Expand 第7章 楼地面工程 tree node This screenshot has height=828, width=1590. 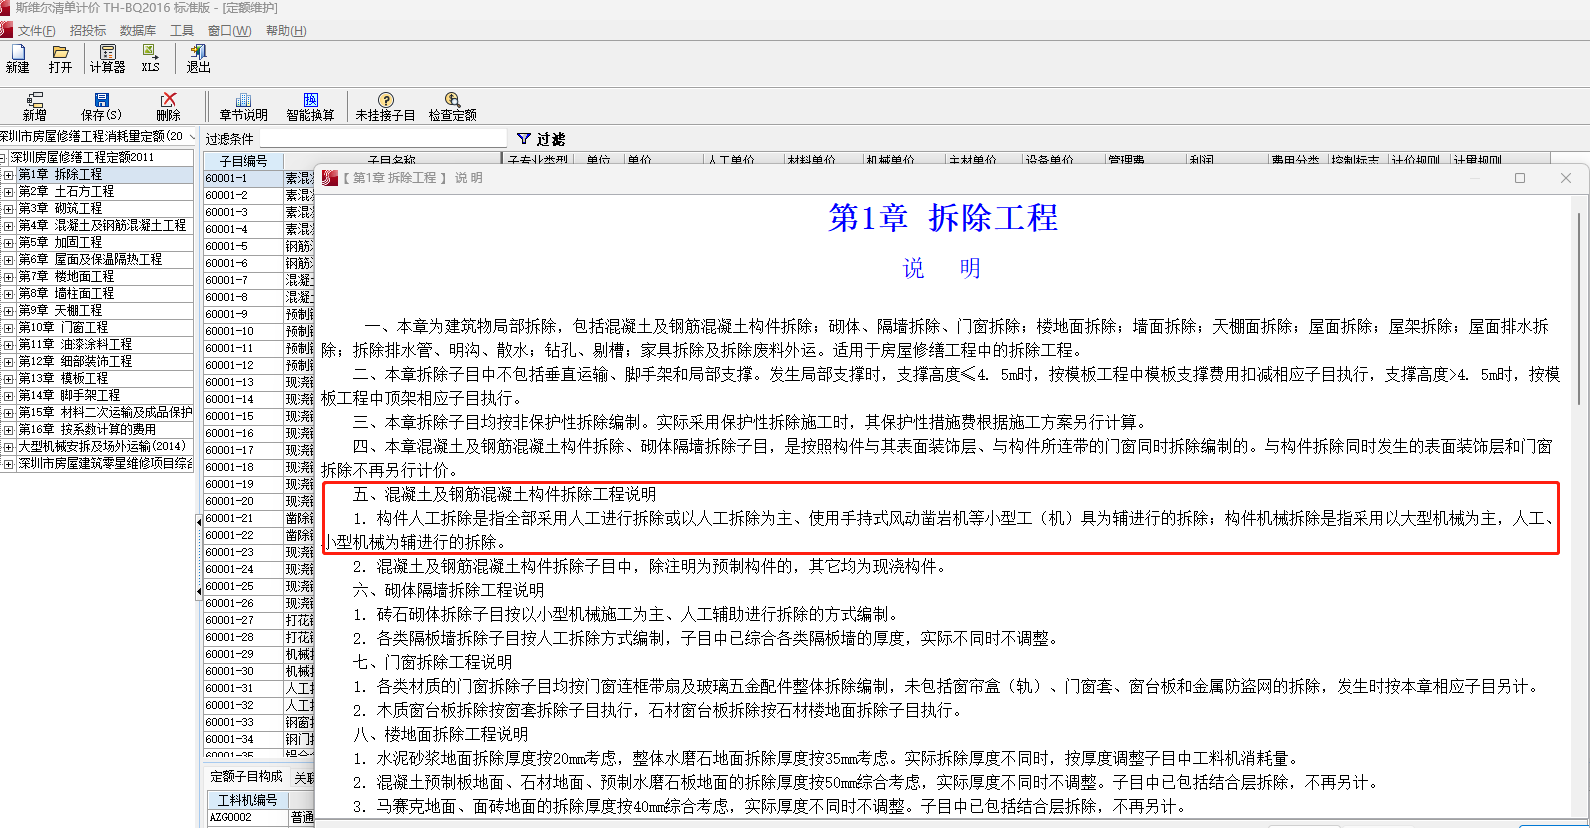8,277
